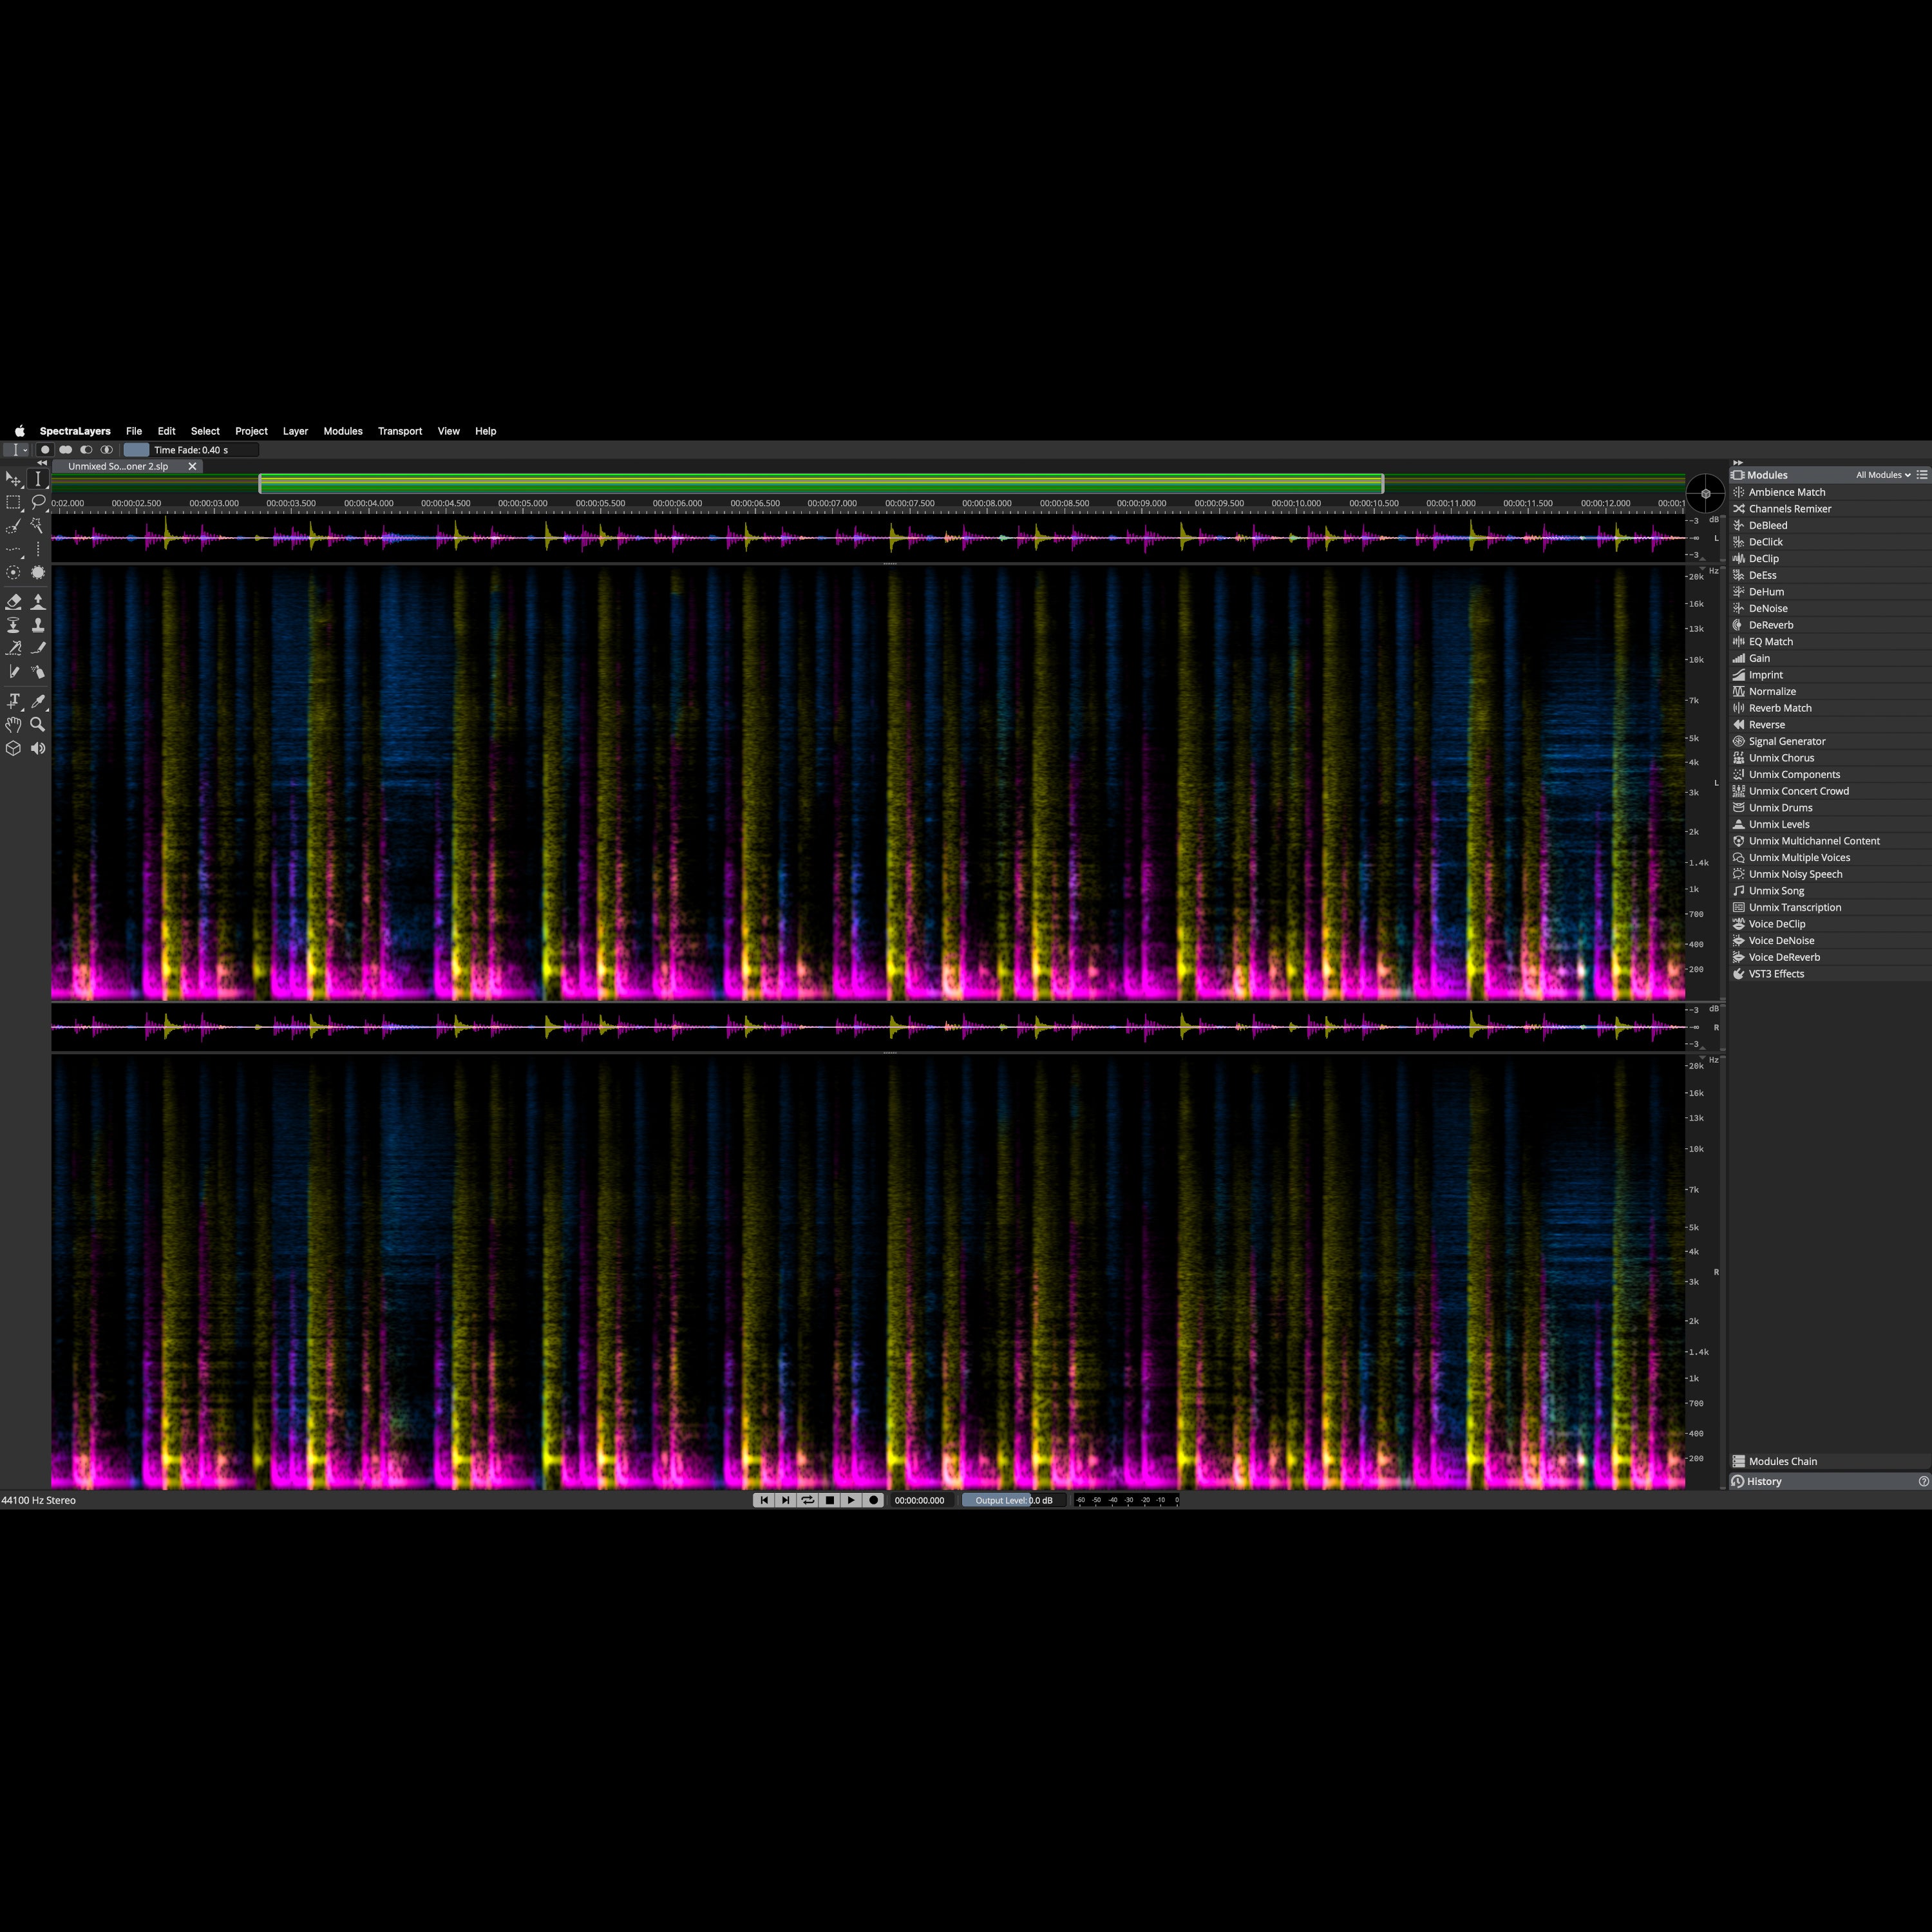Select the Playback speaker tool
This screenshot has height=1932, width=1932.
pos(38,748)
